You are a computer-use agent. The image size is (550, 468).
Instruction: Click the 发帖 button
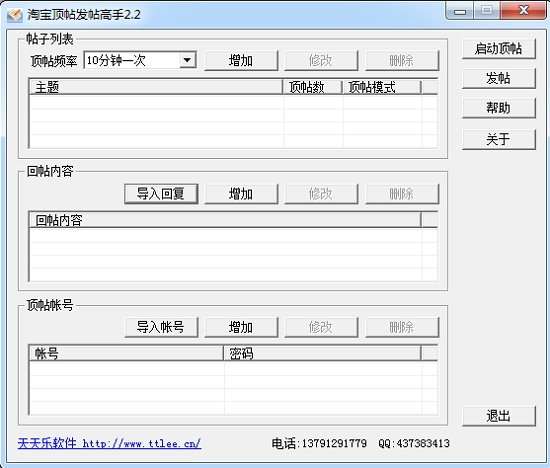(498, 78)
